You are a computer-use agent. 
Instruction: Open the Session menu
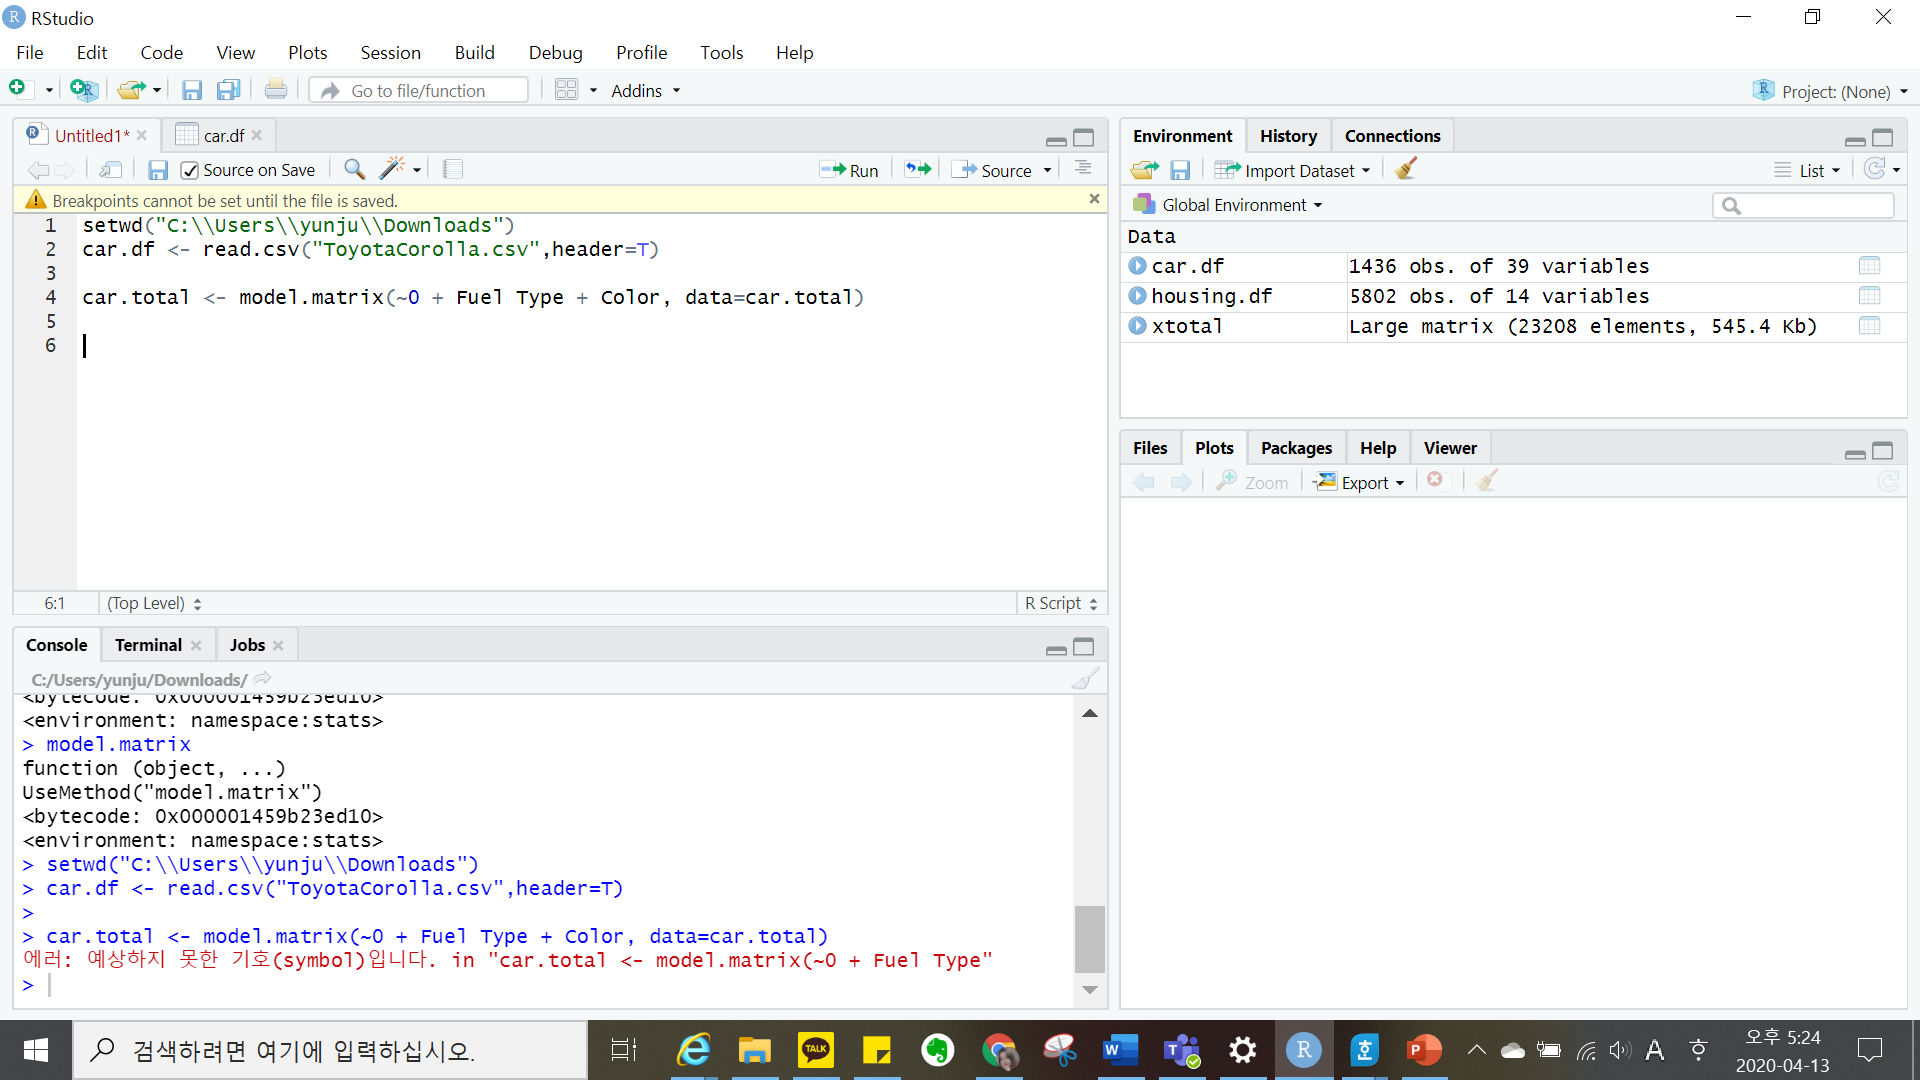pyautogui.click(x=390, y=52)
